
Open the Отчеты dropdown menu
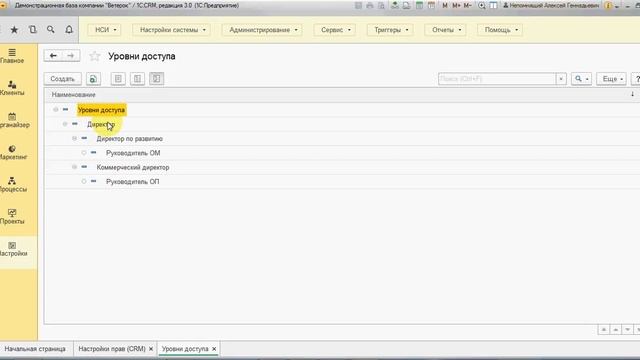click(x=445, y=30)
